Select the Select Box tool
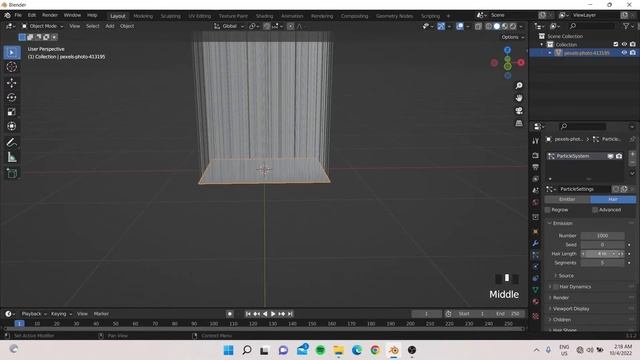 point(11,53)
